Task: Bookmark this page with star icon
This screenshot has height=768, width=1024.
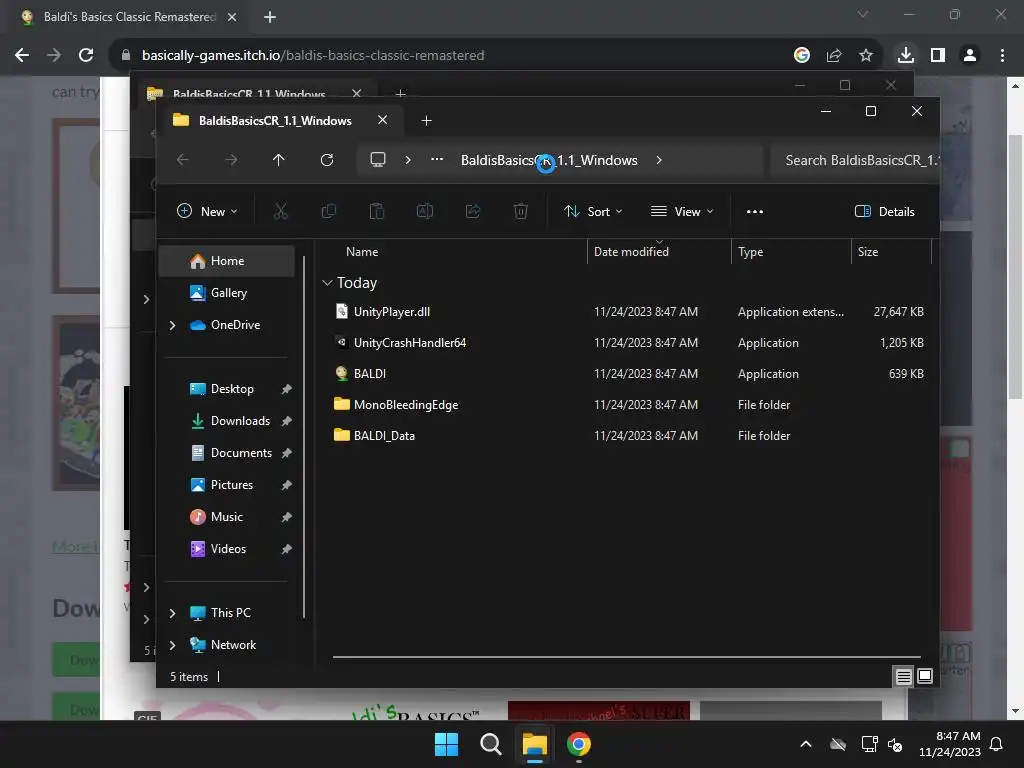Action: pos(866,56)
